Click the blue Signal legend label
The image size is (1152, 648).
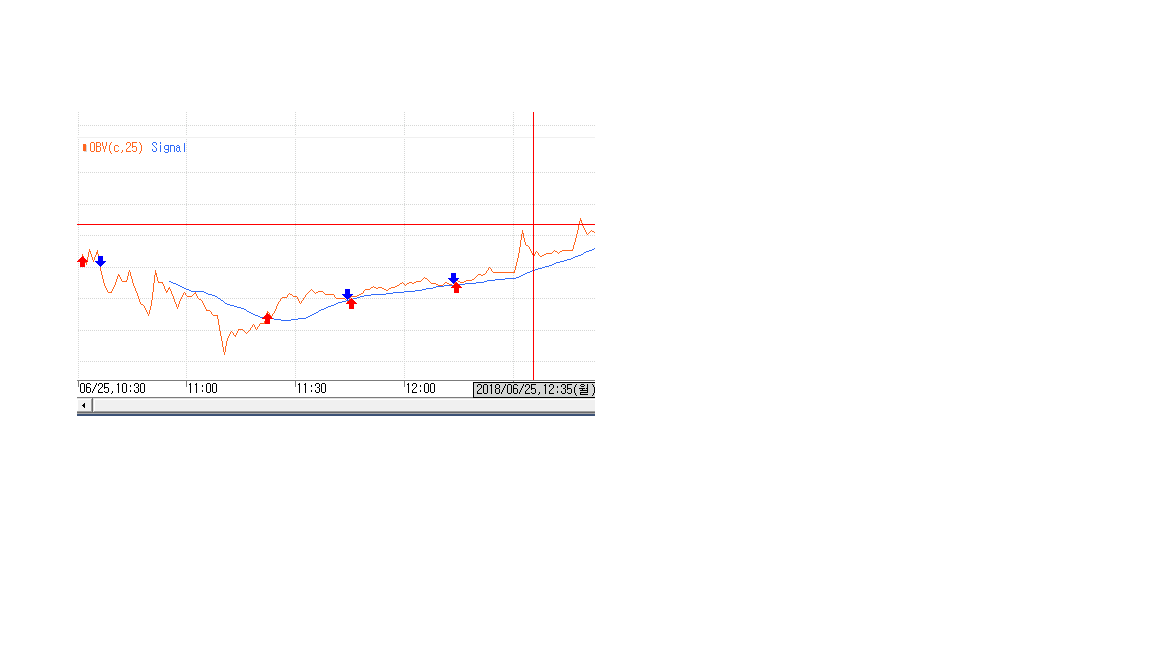click(x=169, y=147)
